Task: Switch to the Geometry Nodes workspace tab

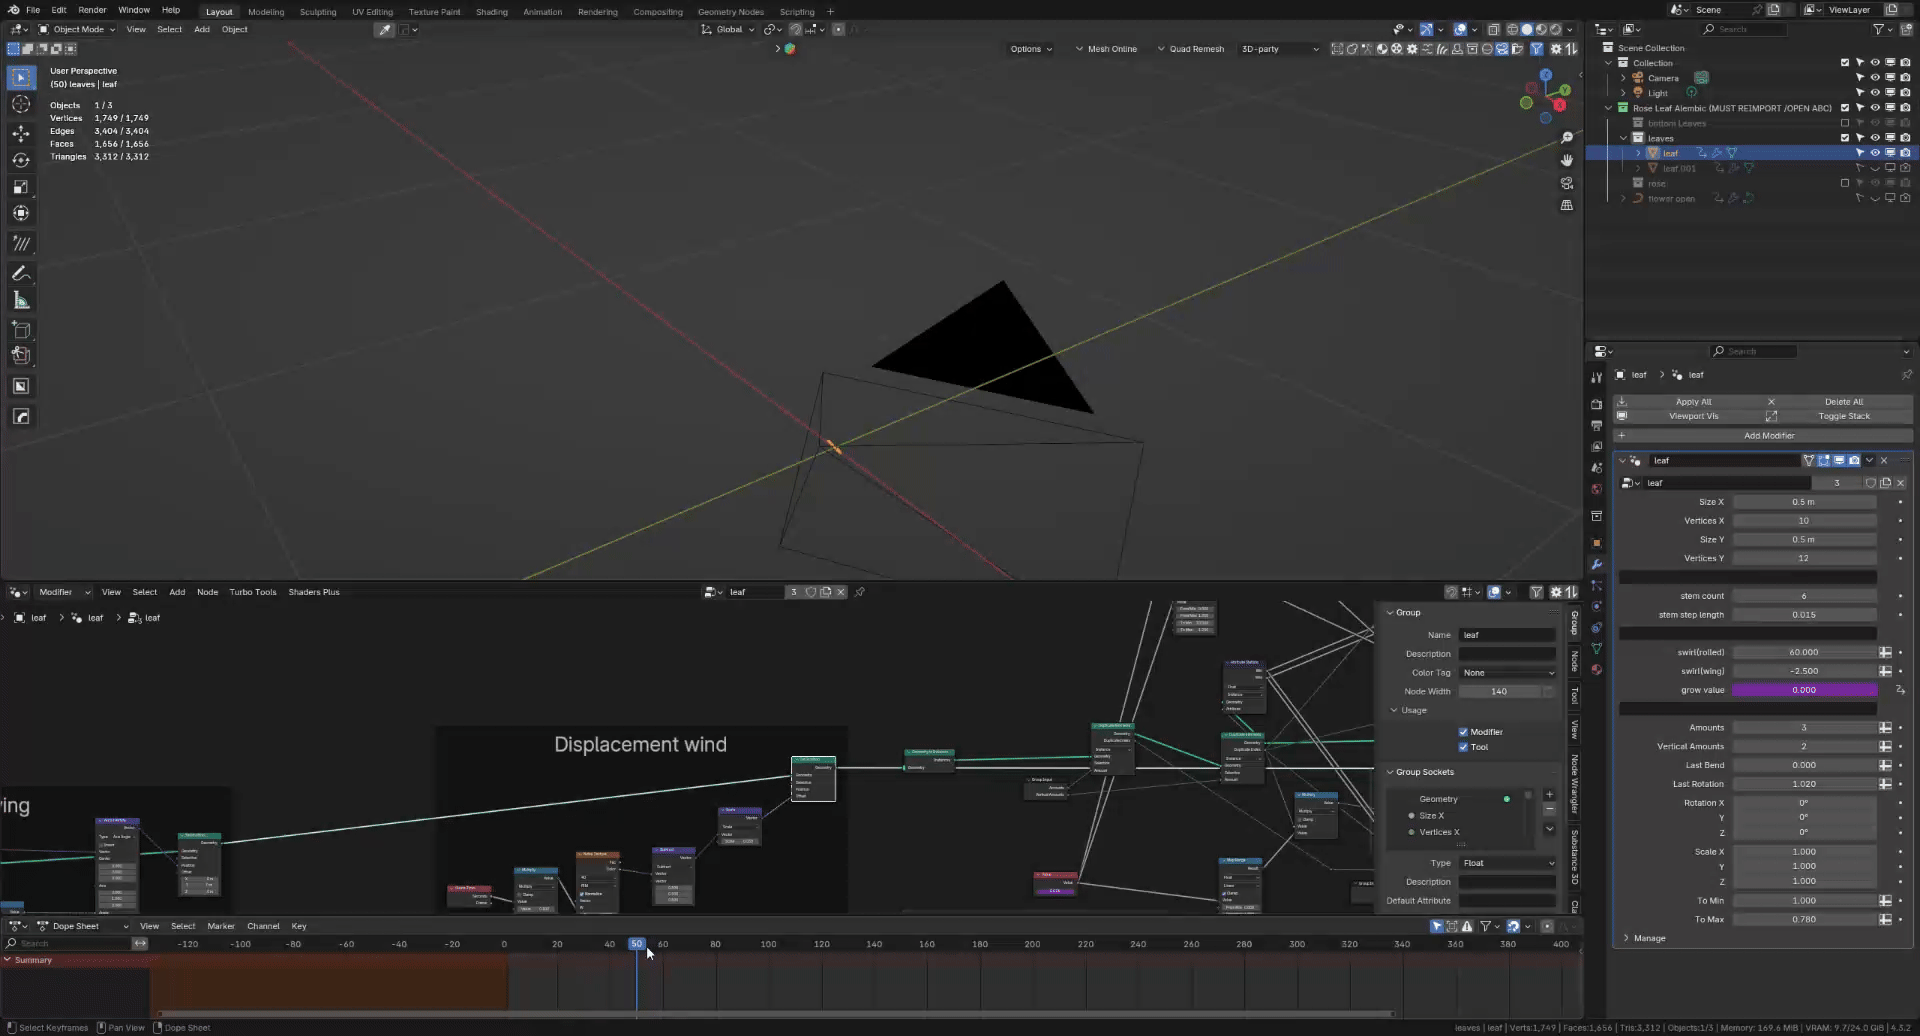Action: (730, 12)
